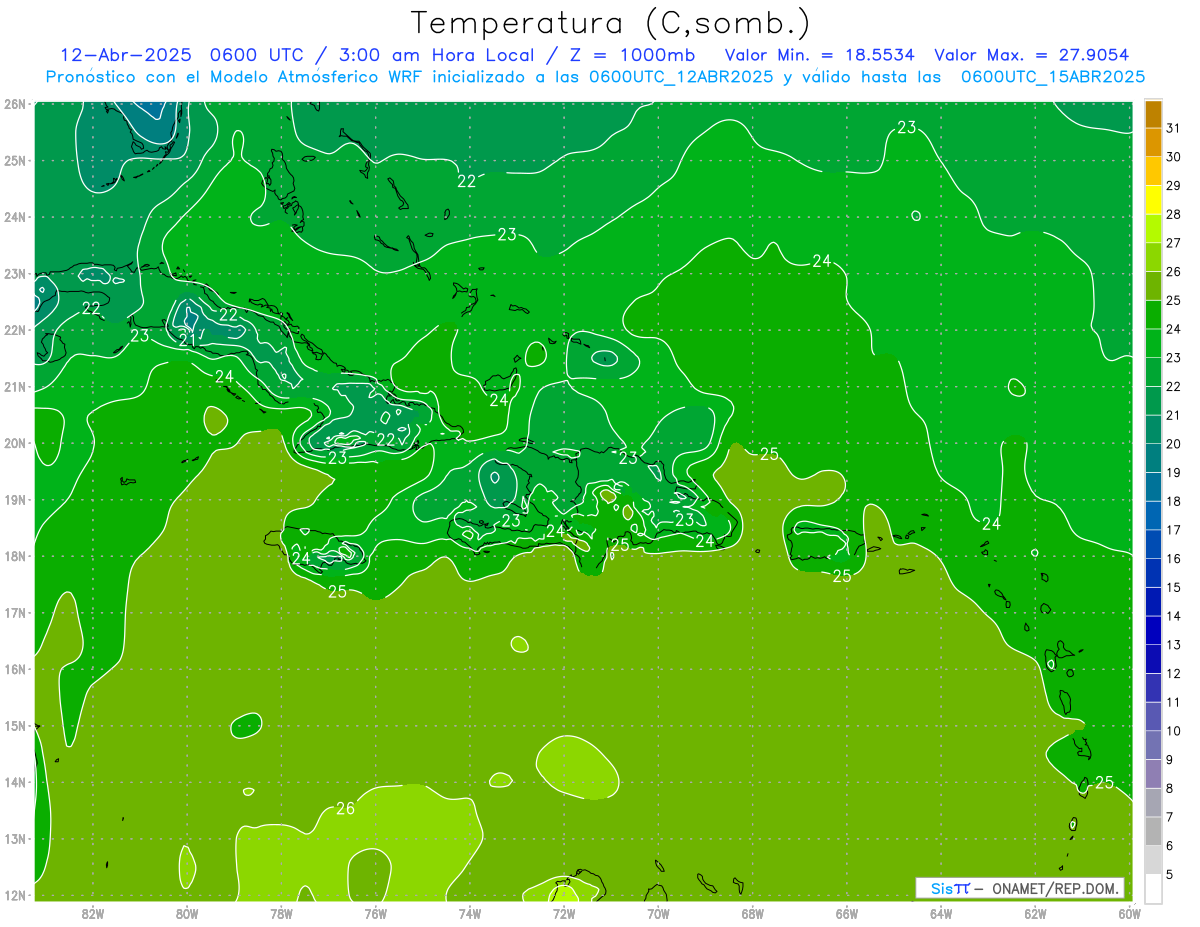Click the SisPI ONAMET/REP.DOM. logo box
The width and height of the screenshot is (1200, 927).
[1020, 888]
